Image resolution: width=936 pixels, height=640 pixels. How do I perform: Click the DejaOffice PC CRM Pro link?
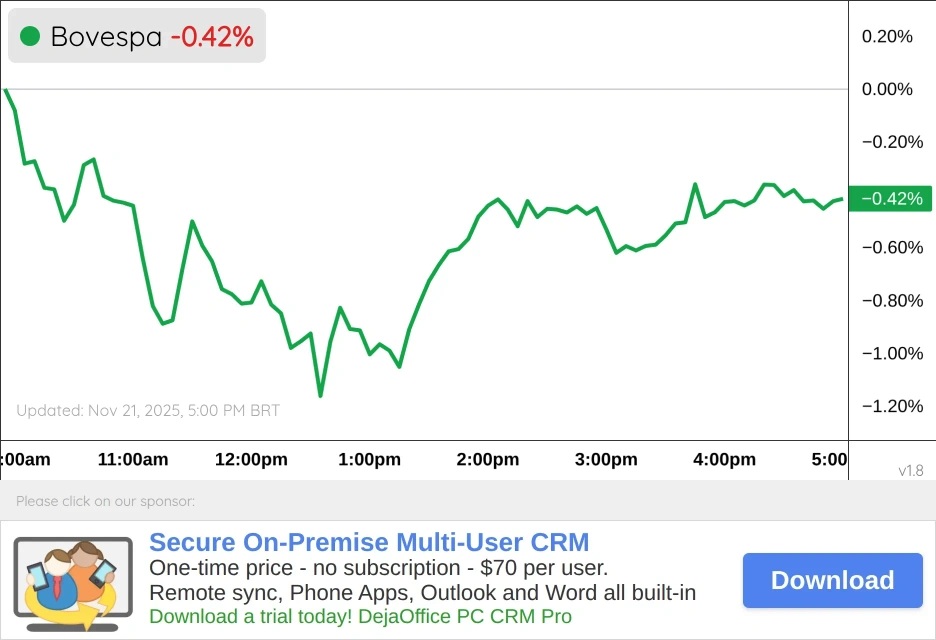point(361,617)
